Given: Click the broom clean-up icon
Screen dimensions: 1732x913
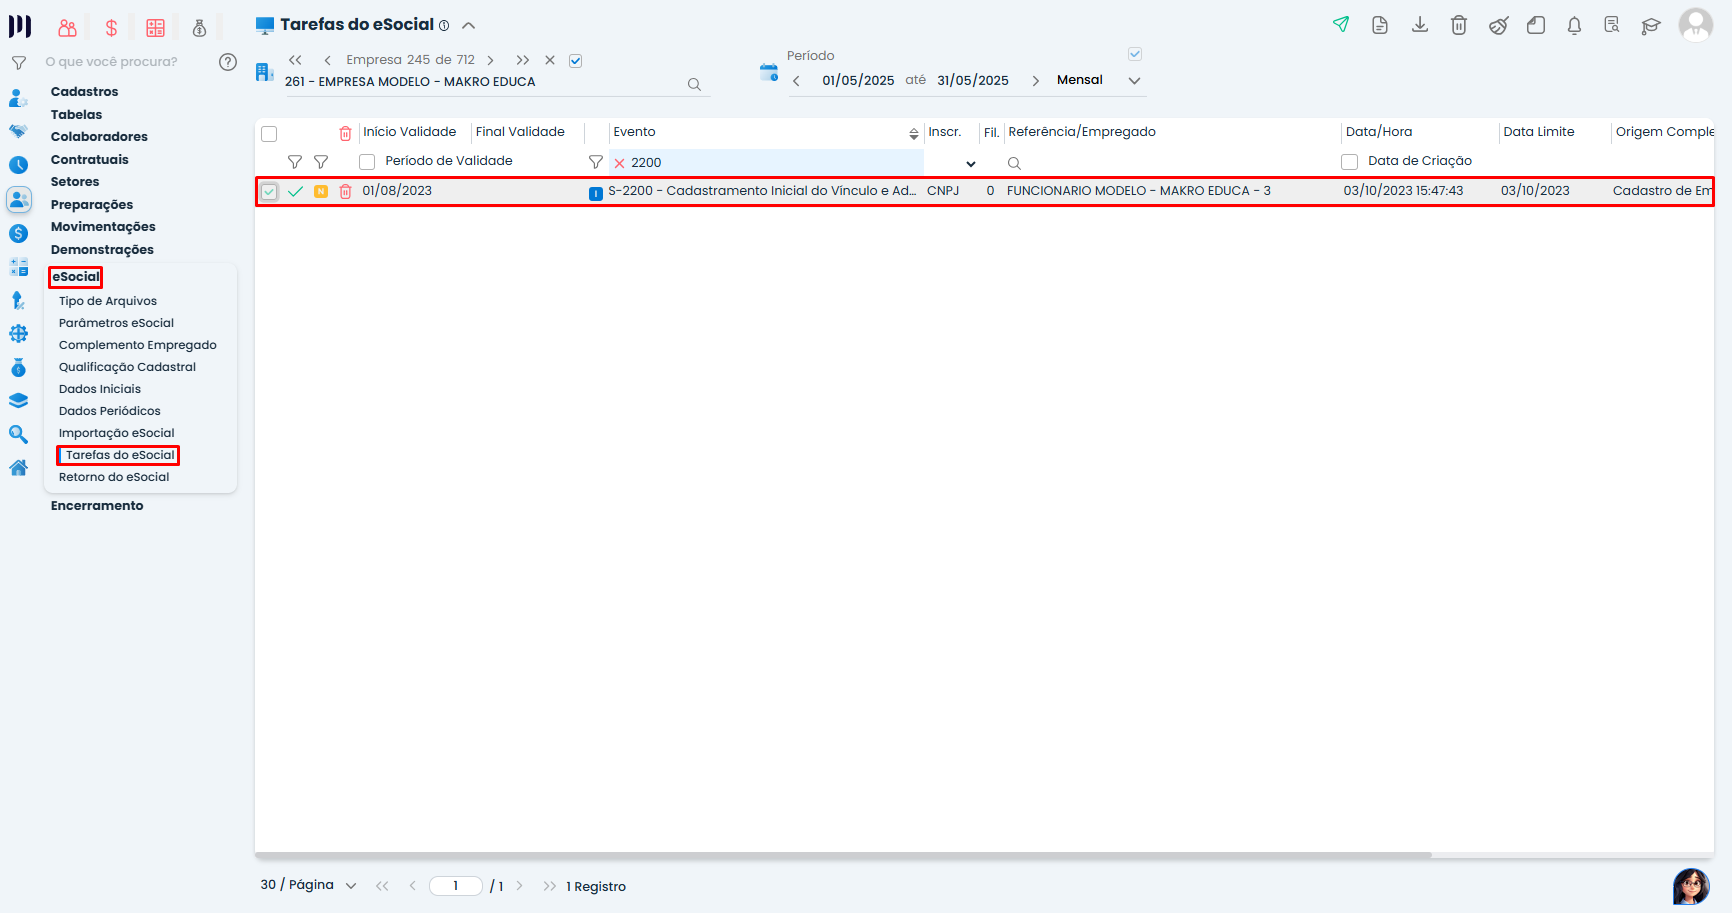Looking at the screenshot, I should [1498, 25].
